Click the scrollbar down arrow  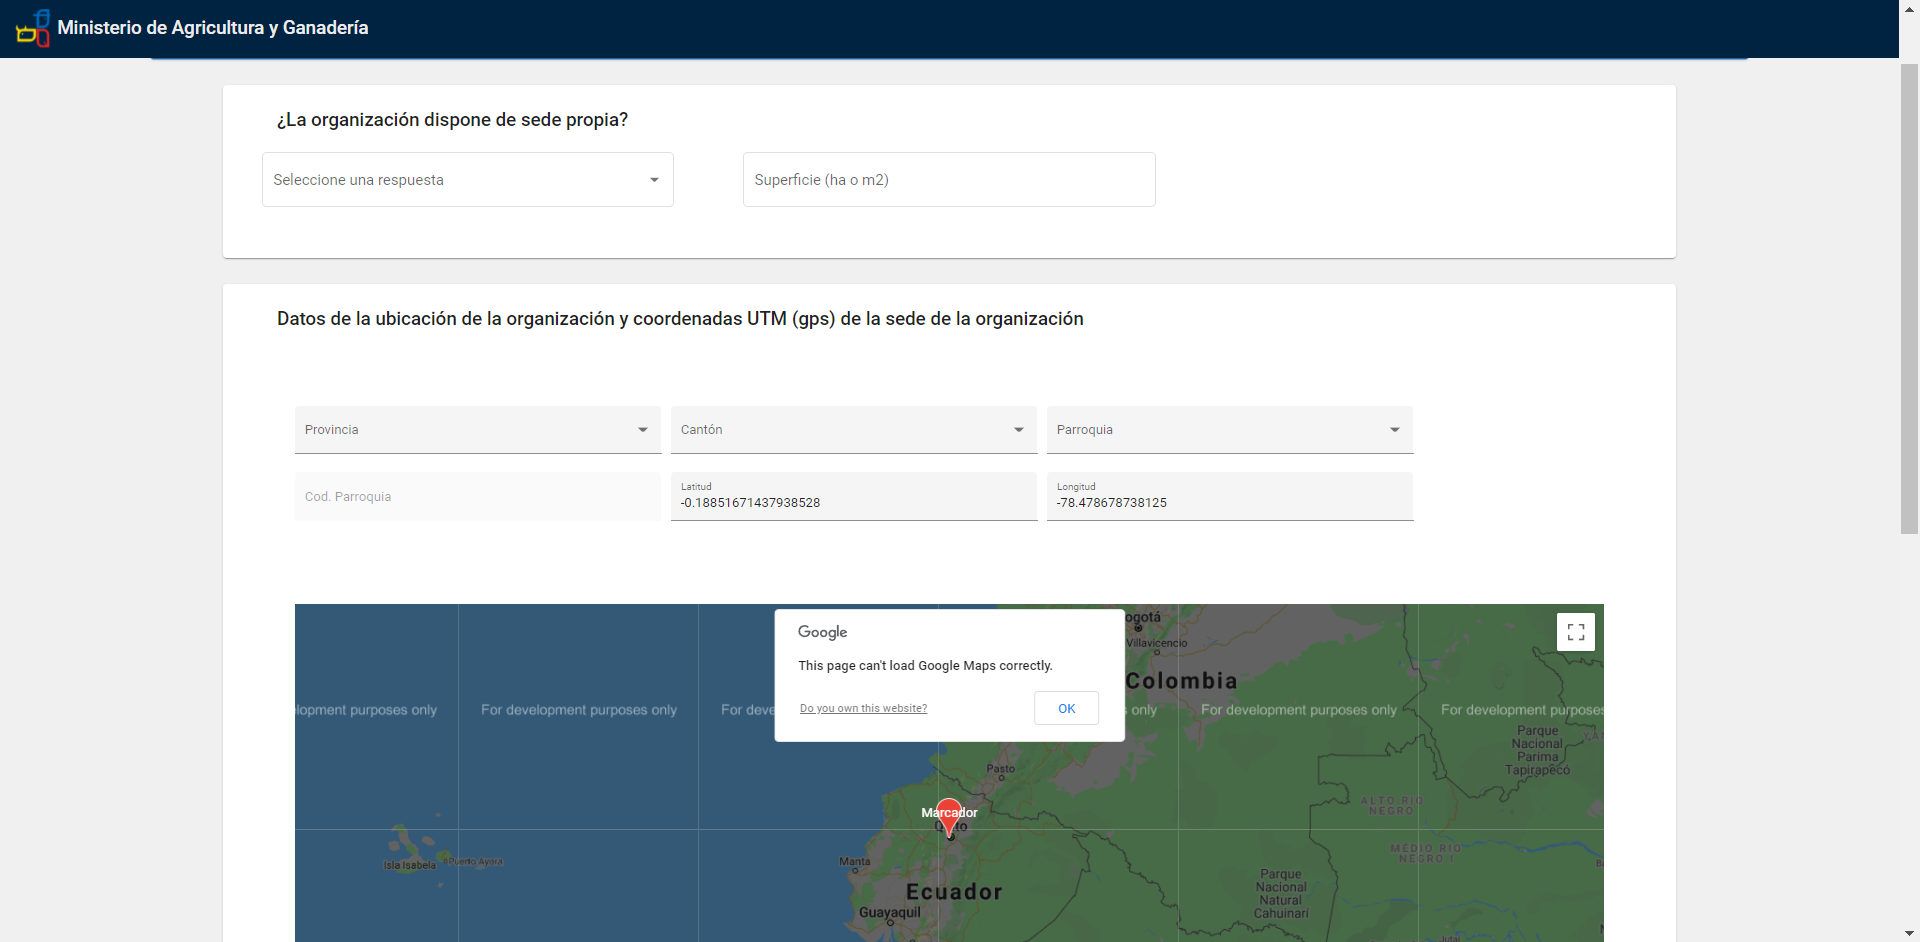1909,934
